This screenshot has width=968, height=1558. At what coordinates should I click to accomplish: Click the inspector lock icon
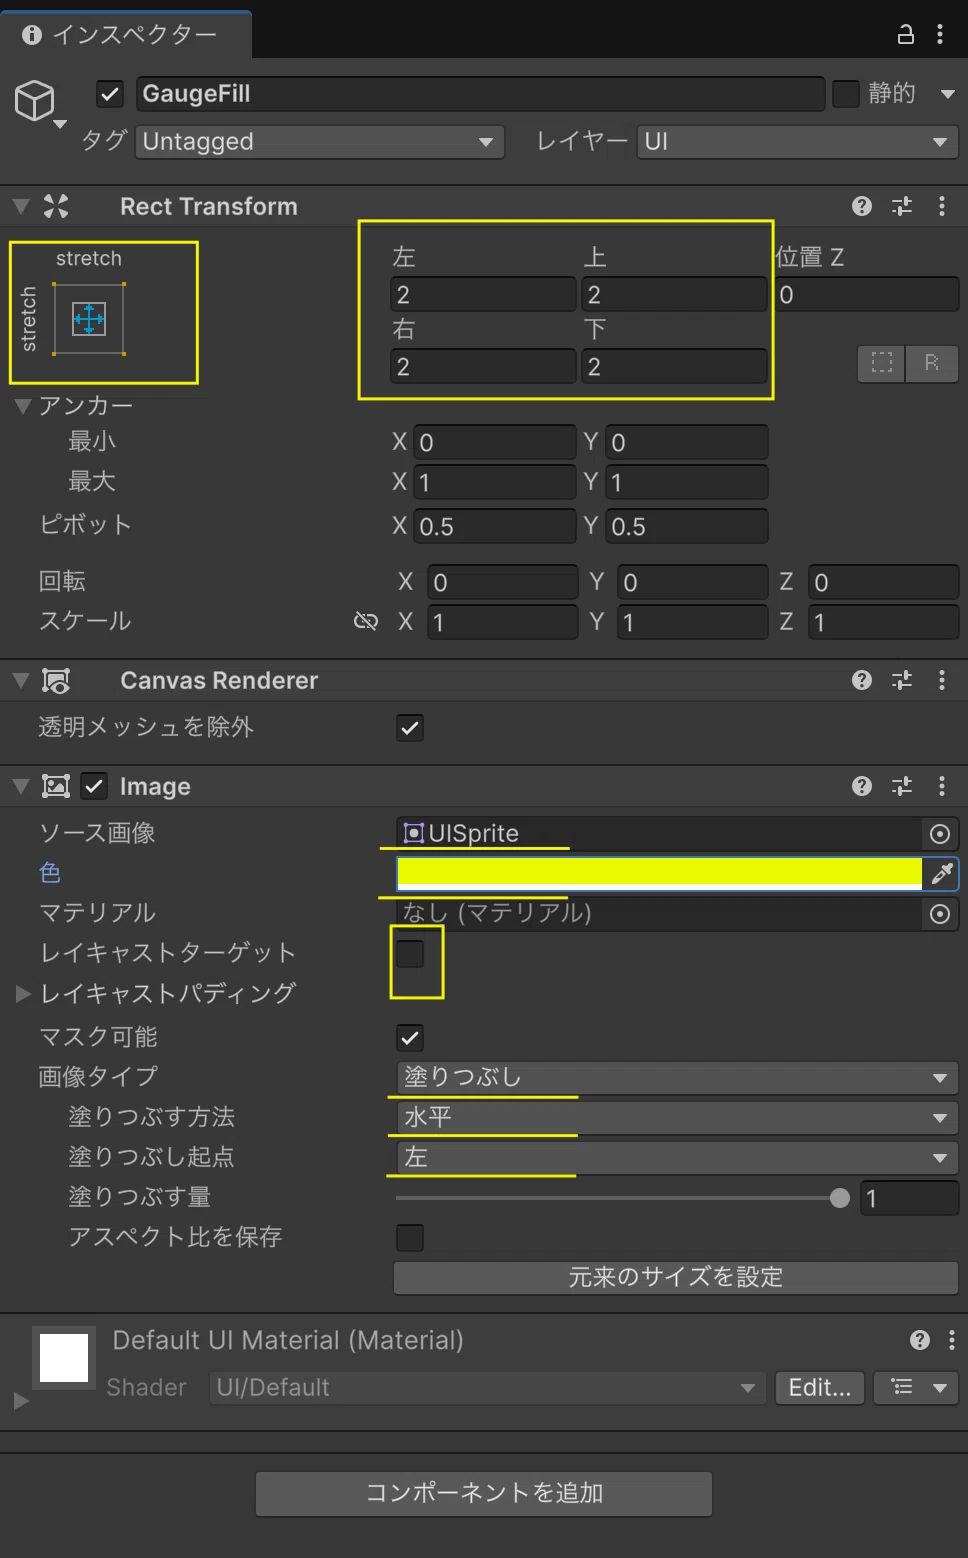[905, 35]
